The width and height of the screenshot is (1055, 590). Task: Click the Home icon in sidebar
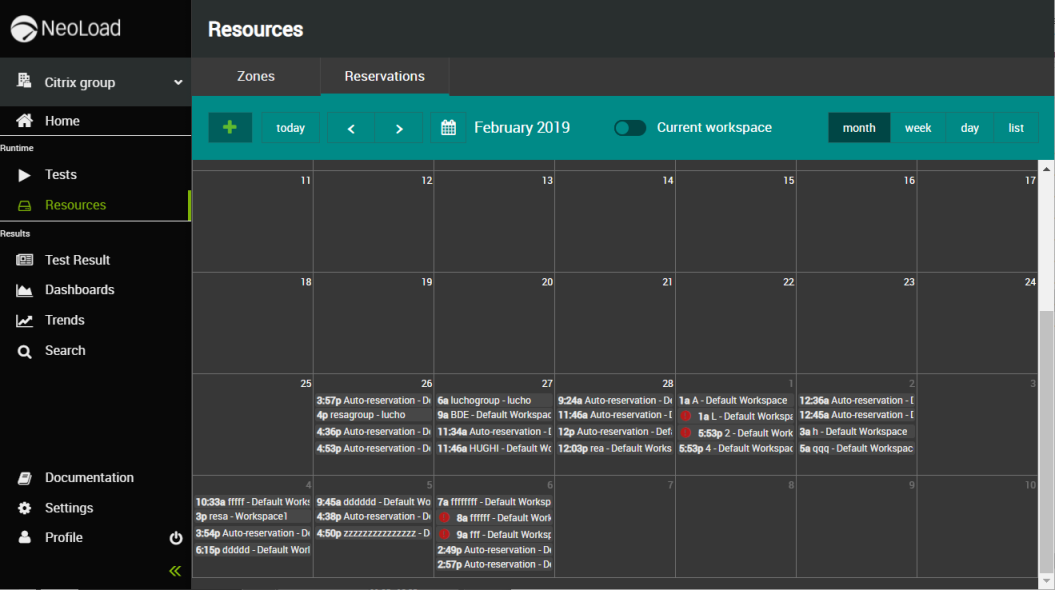click(x=25, y=121)
